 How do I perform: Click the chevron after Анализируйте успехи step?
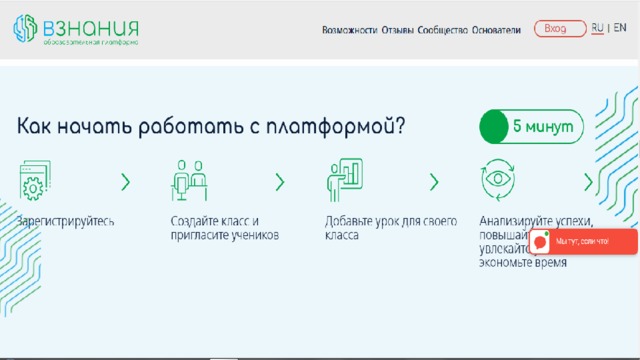point(588,182)
